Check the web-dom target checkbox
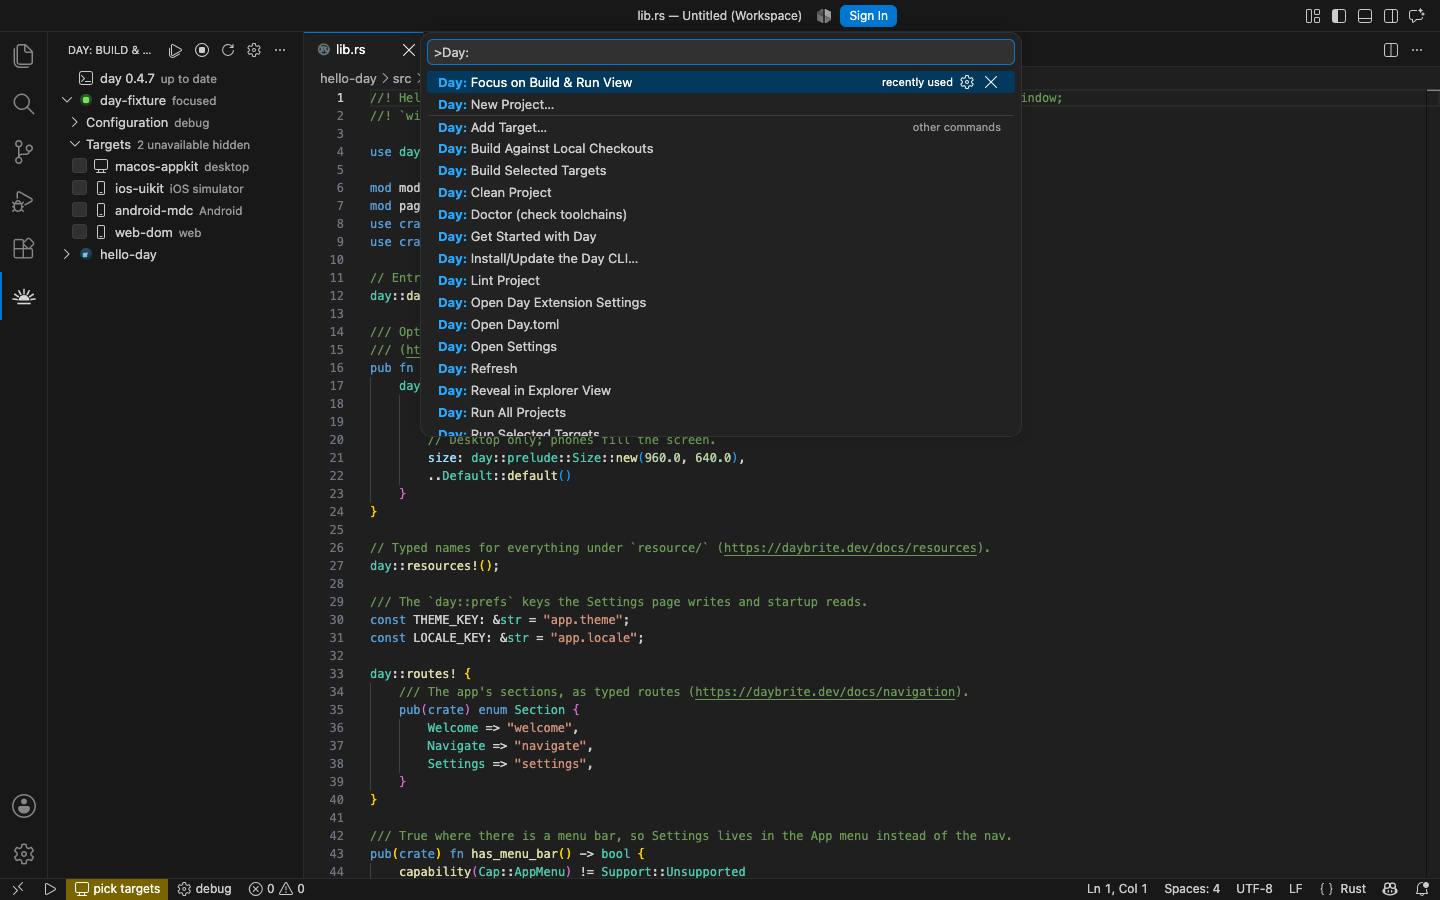 click(79, 232)
